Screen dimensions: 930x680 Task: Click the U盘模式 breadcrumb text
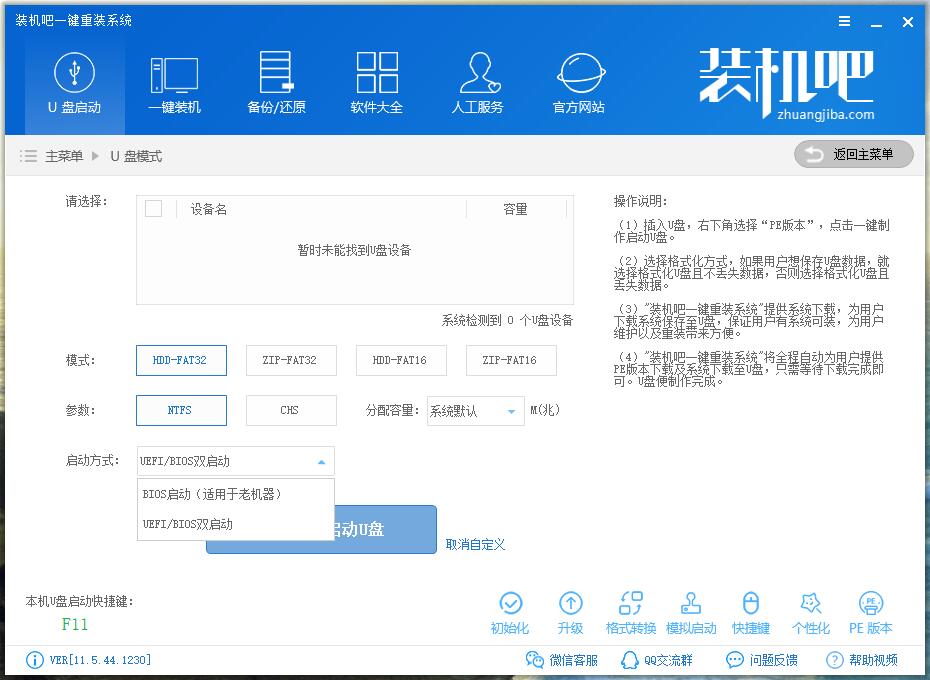pyautogui.click(x=136, y=157)
